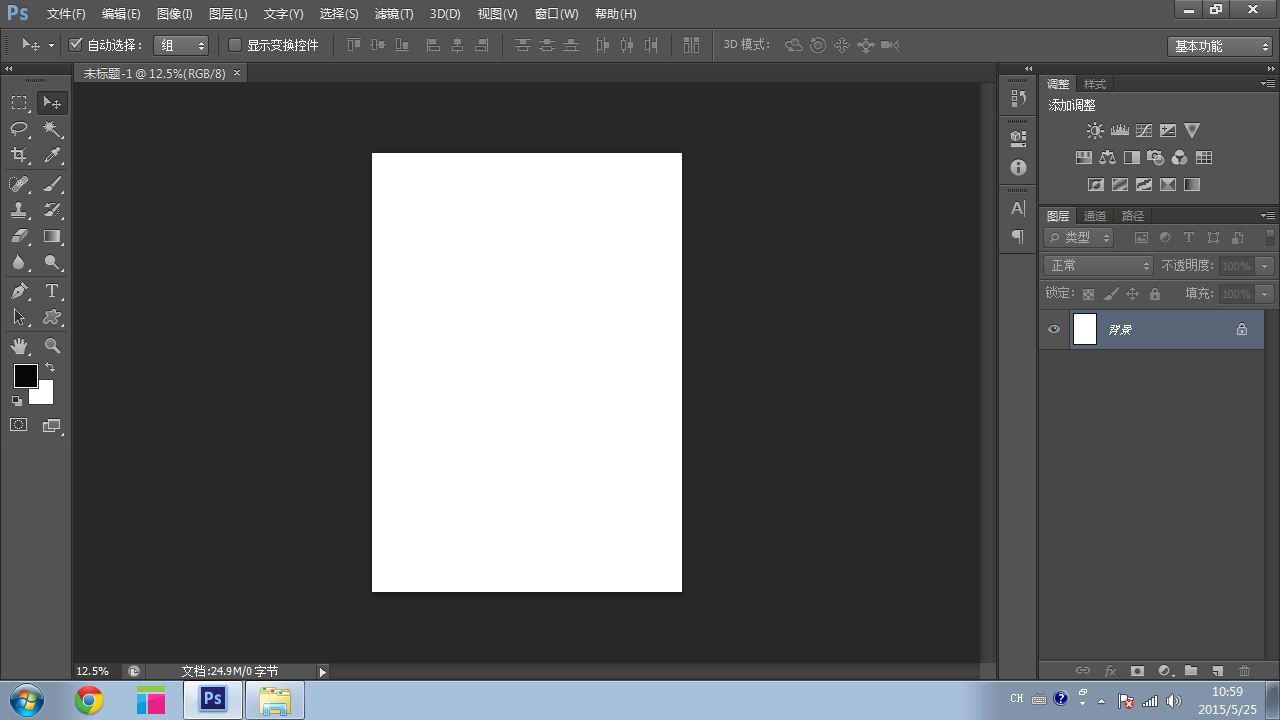Create a new layer icon
The height and width of the screenshot is (720, 1280).
click(1217, 671)
